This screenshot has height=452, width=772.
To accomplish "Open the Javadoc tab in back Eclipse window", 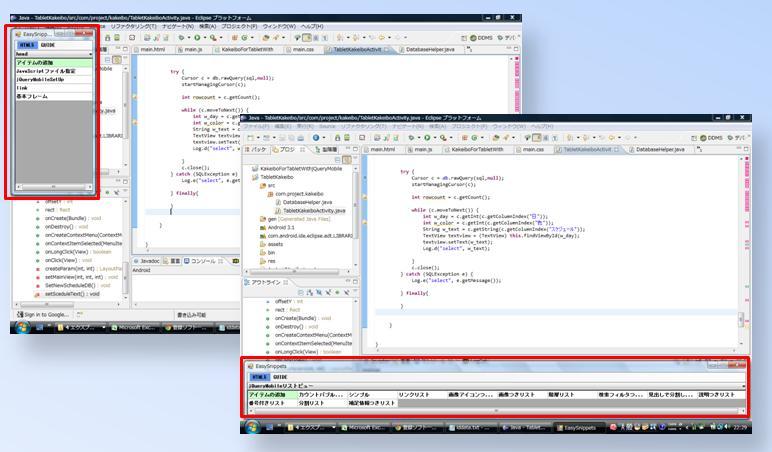I will pos(147,261).
